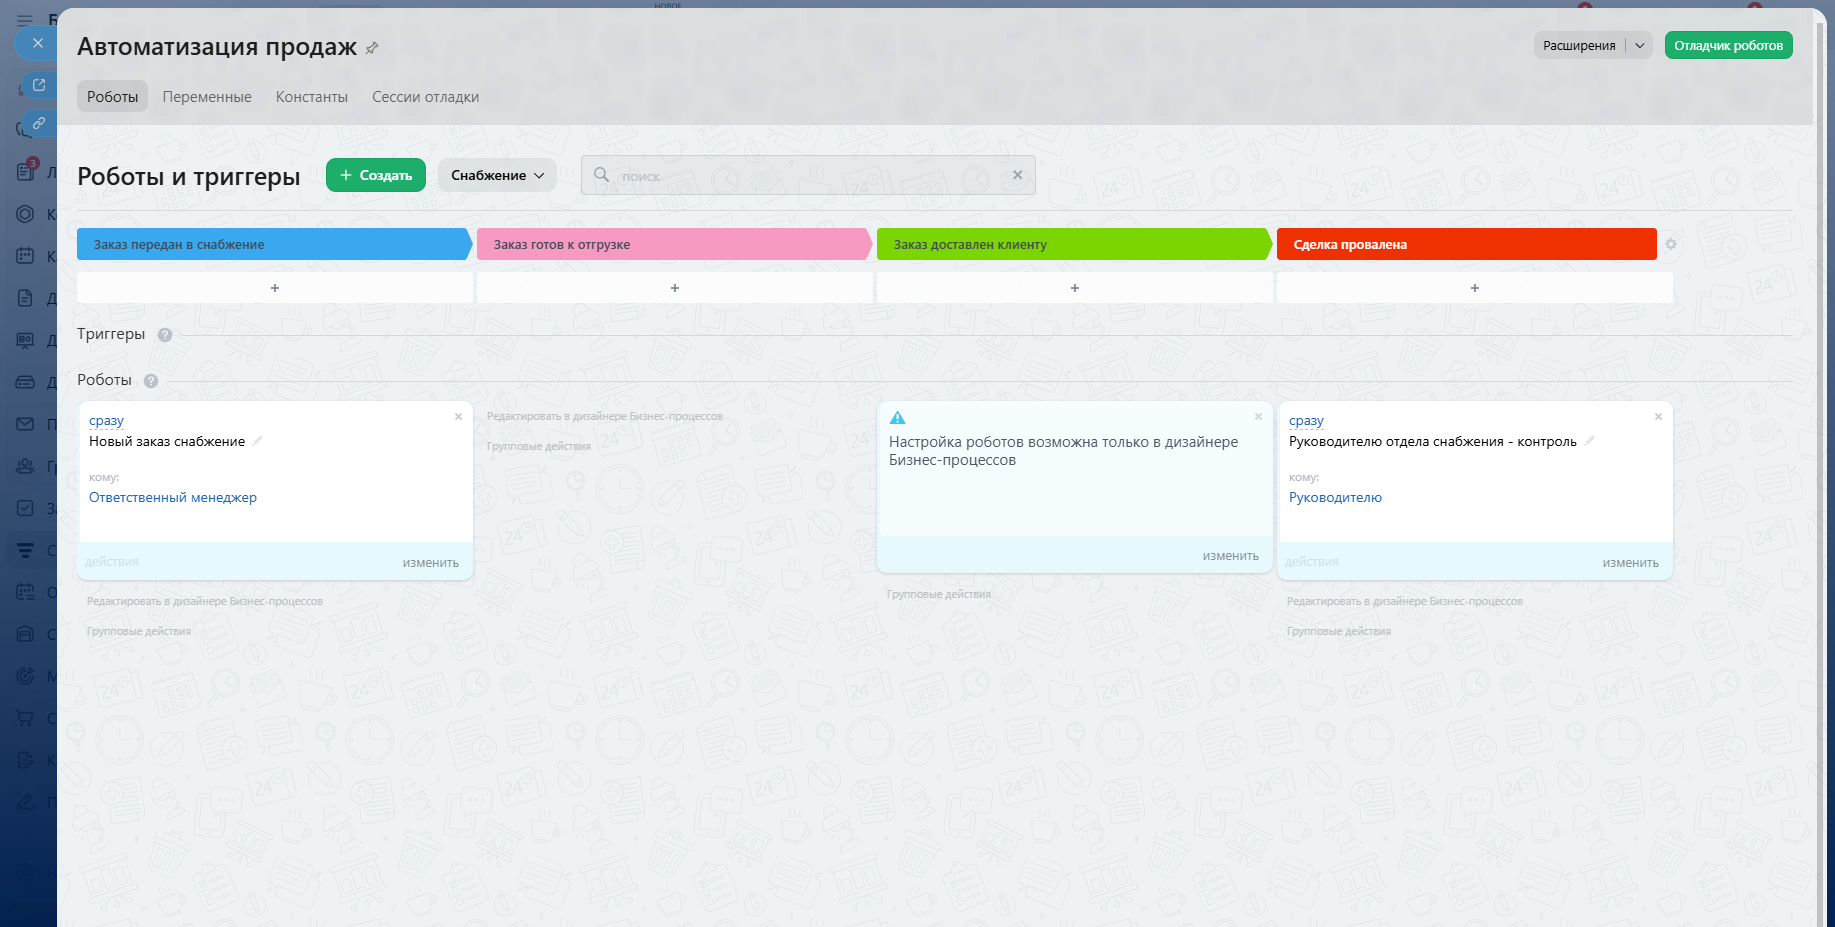Open сразу delay selector in Руководителю robot
1835x927 pixels.
pos(1305,421)
